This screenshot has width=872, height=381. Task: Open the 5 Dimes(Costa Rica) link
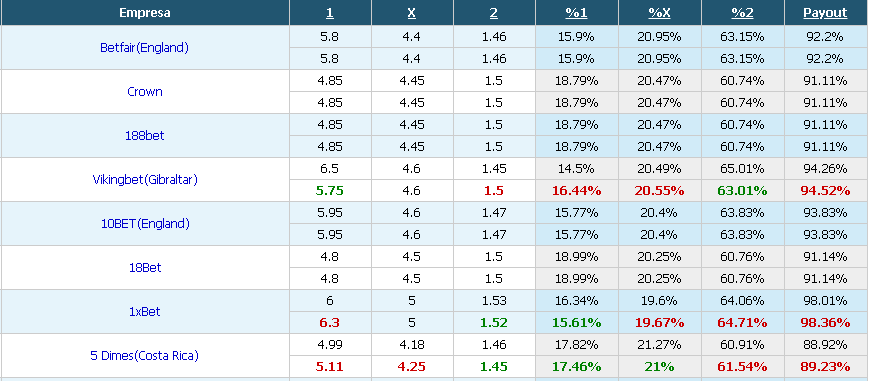click(x=145, y=355)
